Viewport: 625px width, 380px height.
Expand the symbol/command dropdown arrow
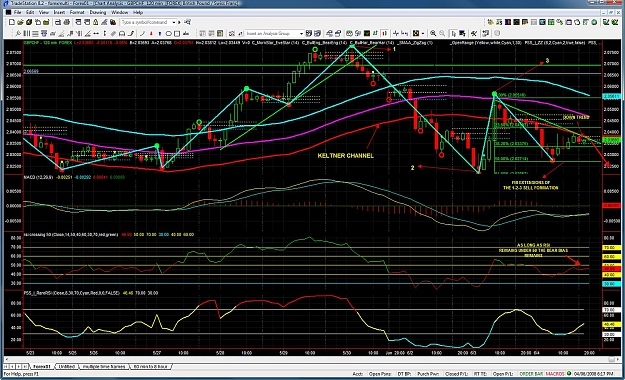click(x=174, y=22)
